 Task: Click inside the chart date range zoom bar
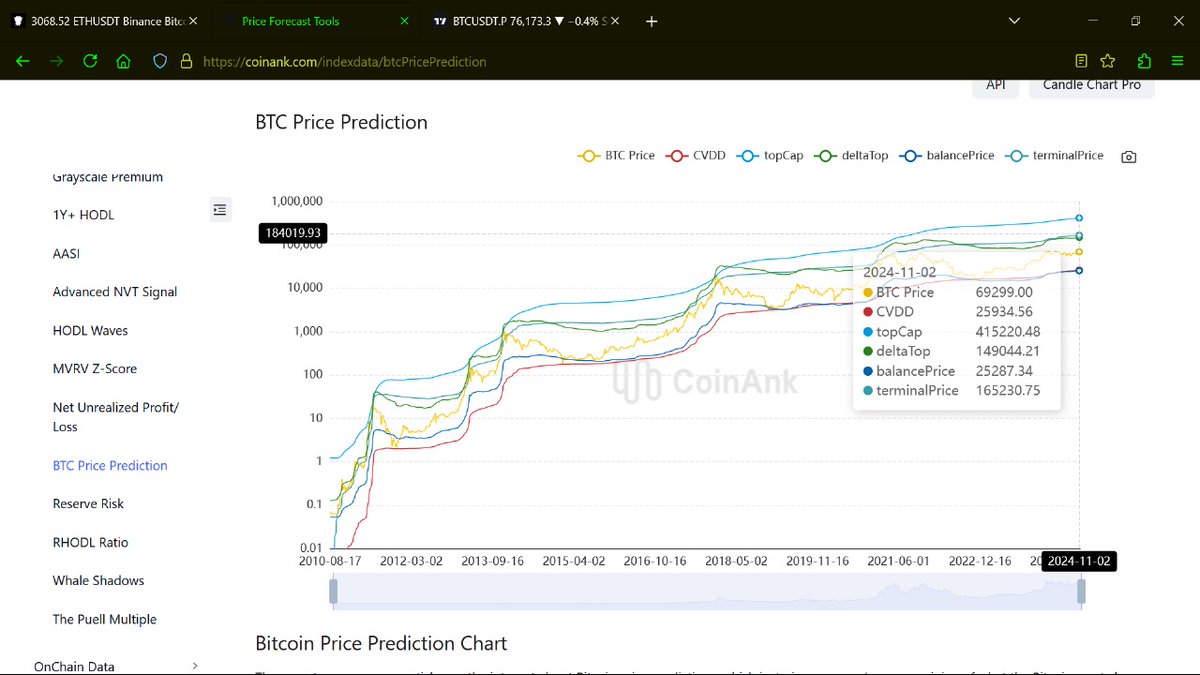coord(707,591)
